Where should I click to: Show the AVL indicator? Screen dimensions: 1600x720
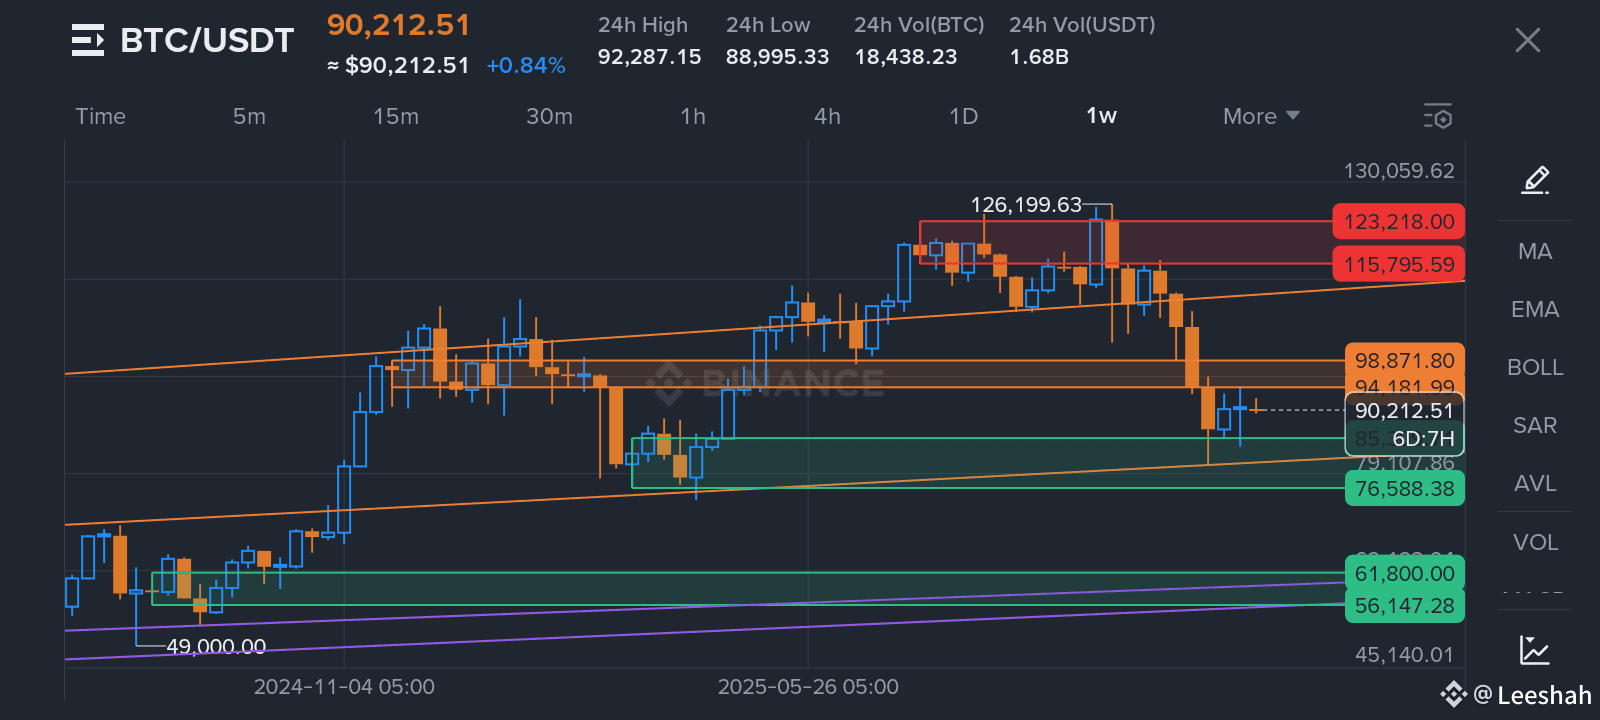point(1534,483)
